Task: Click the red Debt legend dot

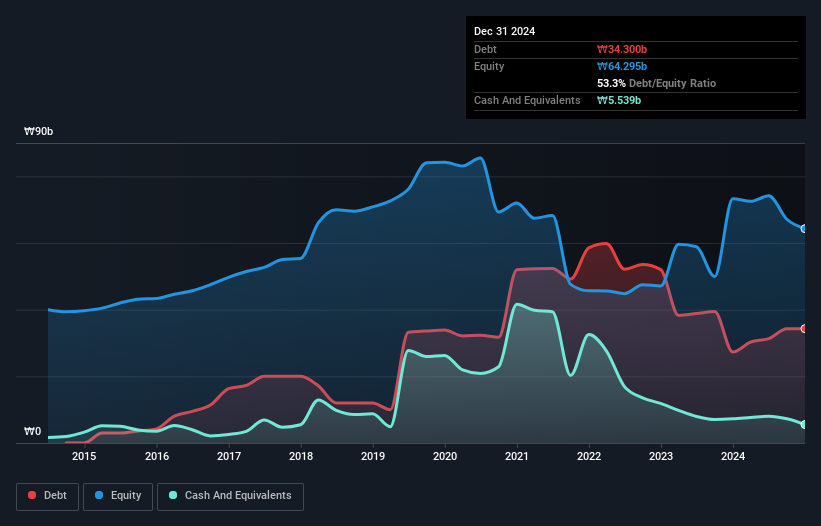Action: 32,495
